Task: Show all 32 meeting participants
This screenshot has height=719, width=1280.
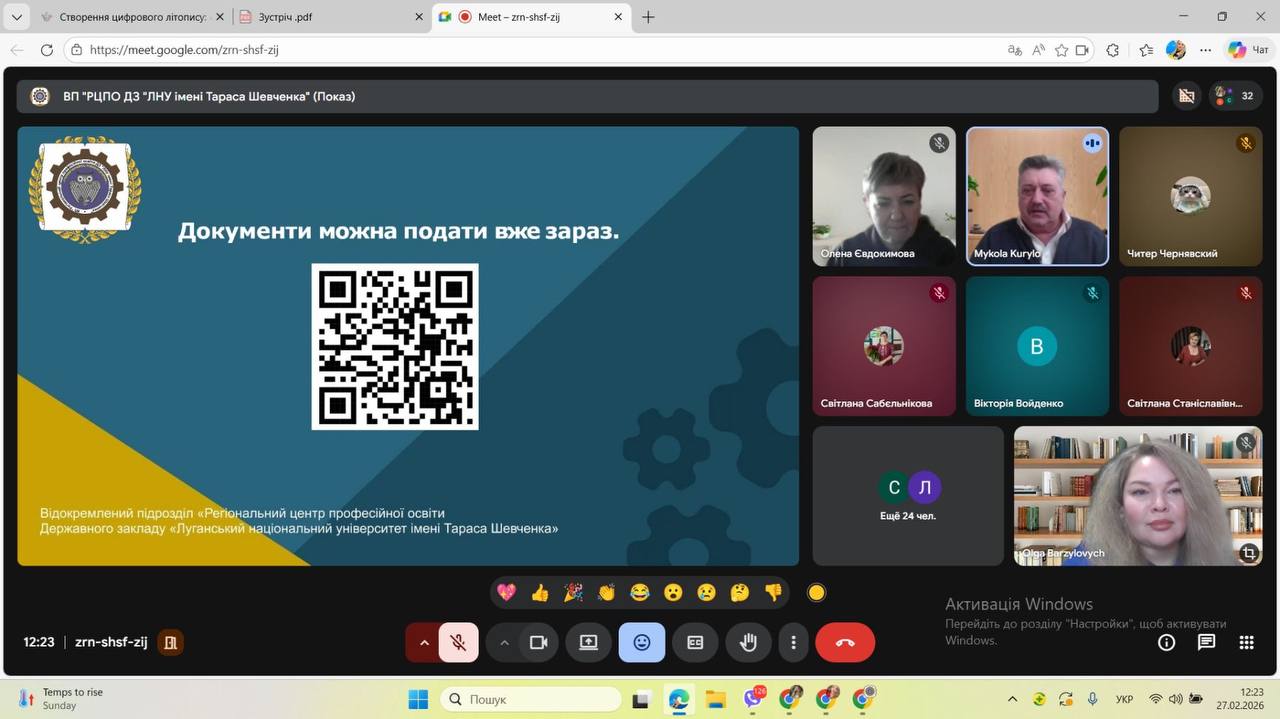Action: click(1235, 96)
